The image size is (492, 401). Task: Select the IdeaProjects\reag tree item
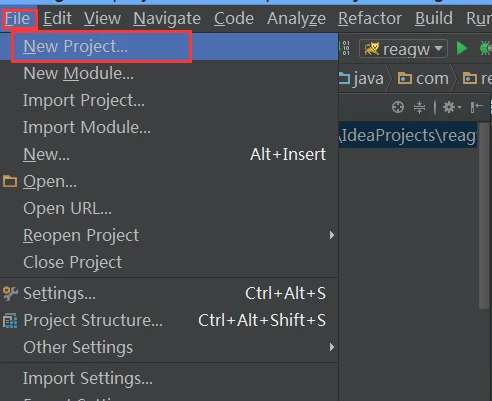click(x=408, y=135)
